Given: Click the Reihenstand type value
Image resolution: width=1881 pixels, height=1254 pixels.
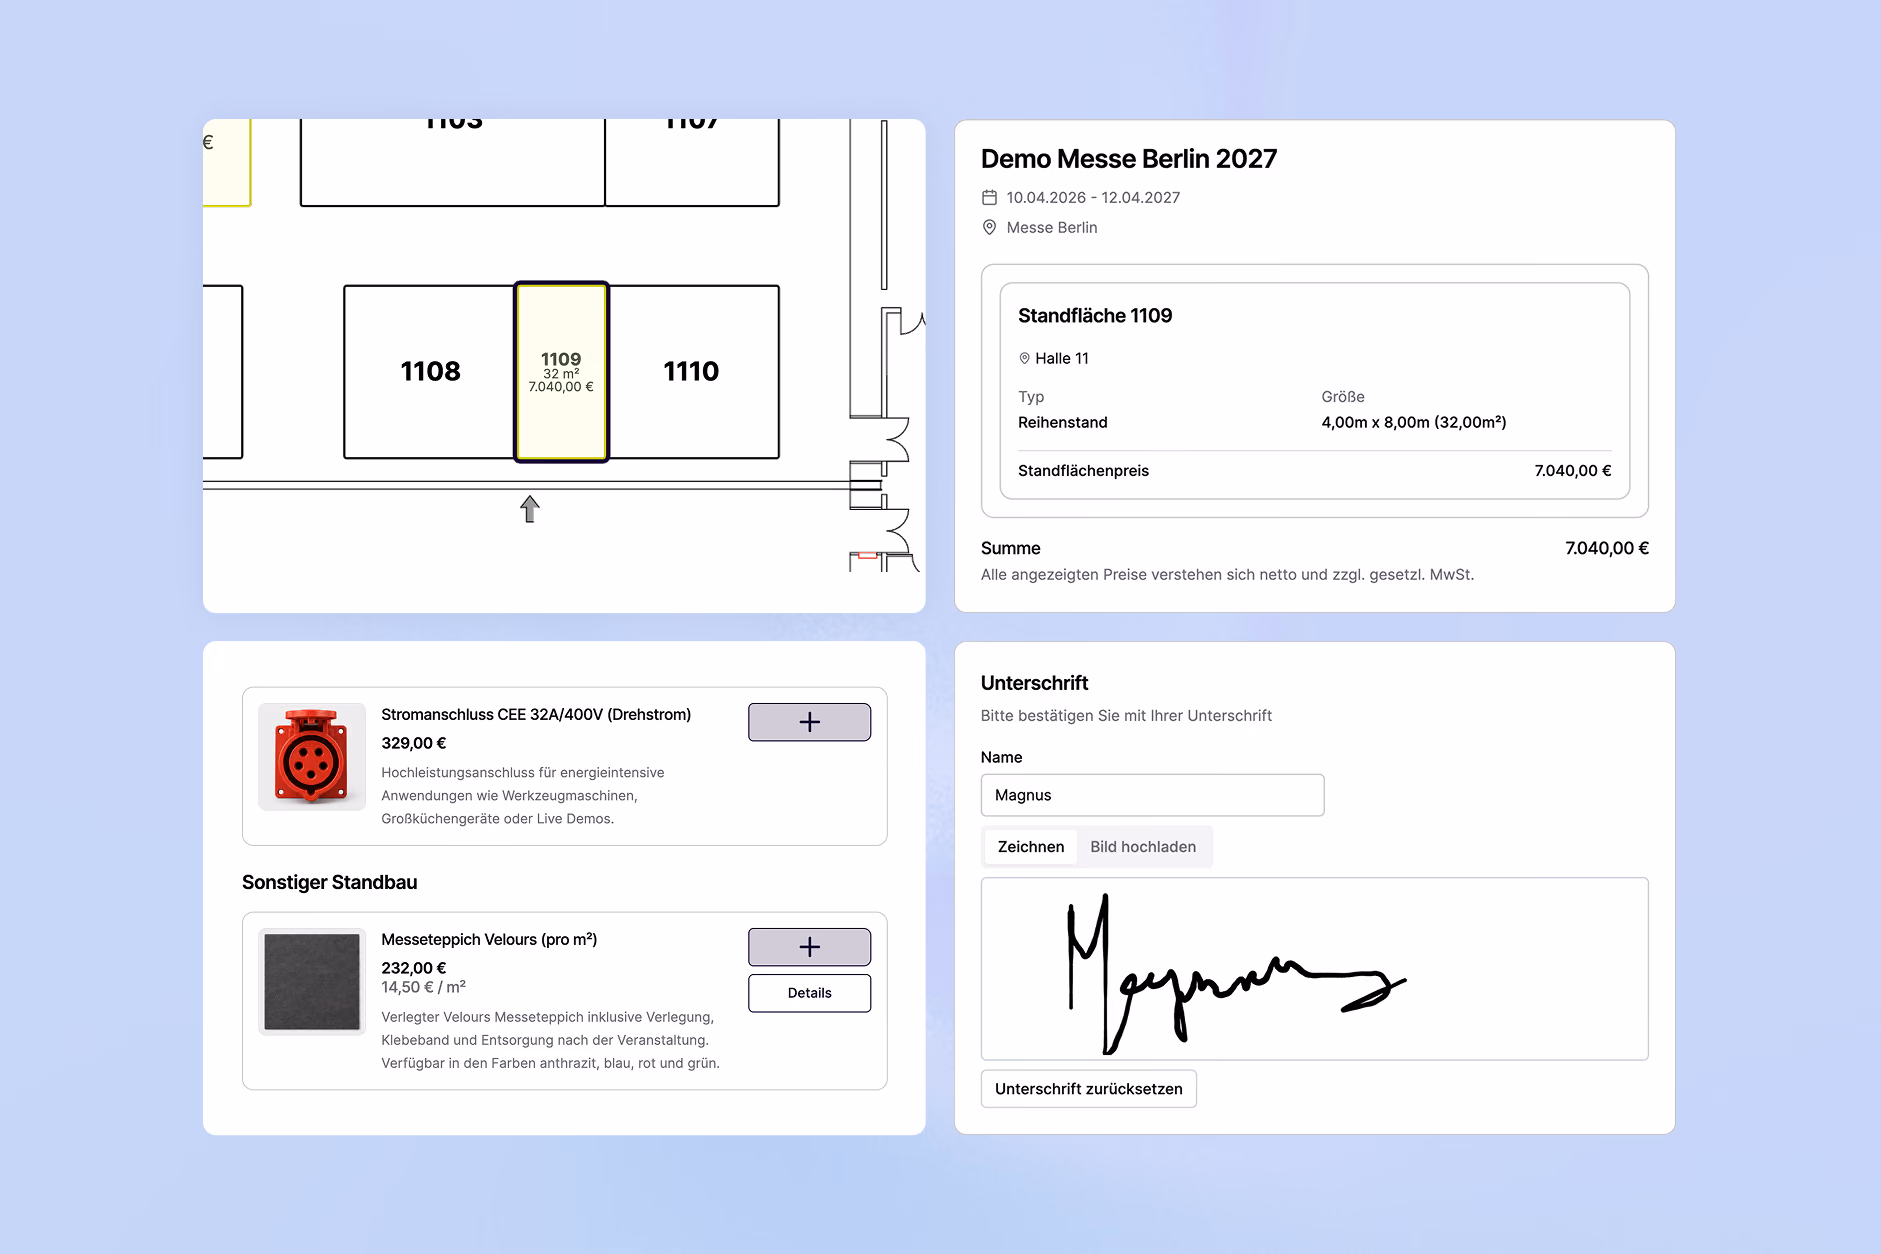Looking at the screenshot, I should pyautogui.click(x=1063, y=422).
